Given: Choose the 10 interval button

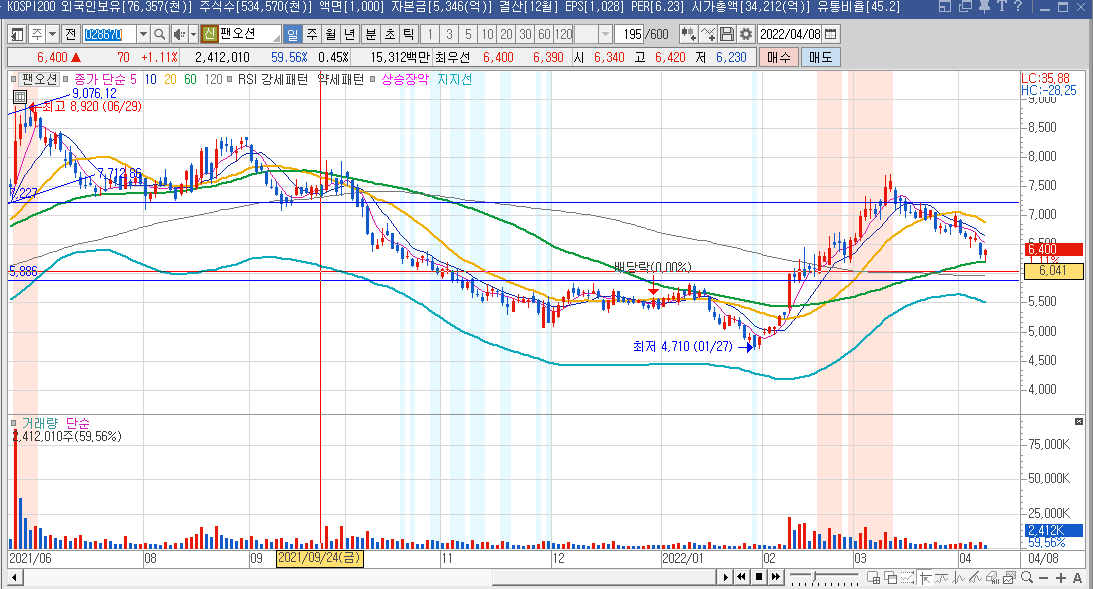Looking at the screenshot, I should [x=487, y=34].
